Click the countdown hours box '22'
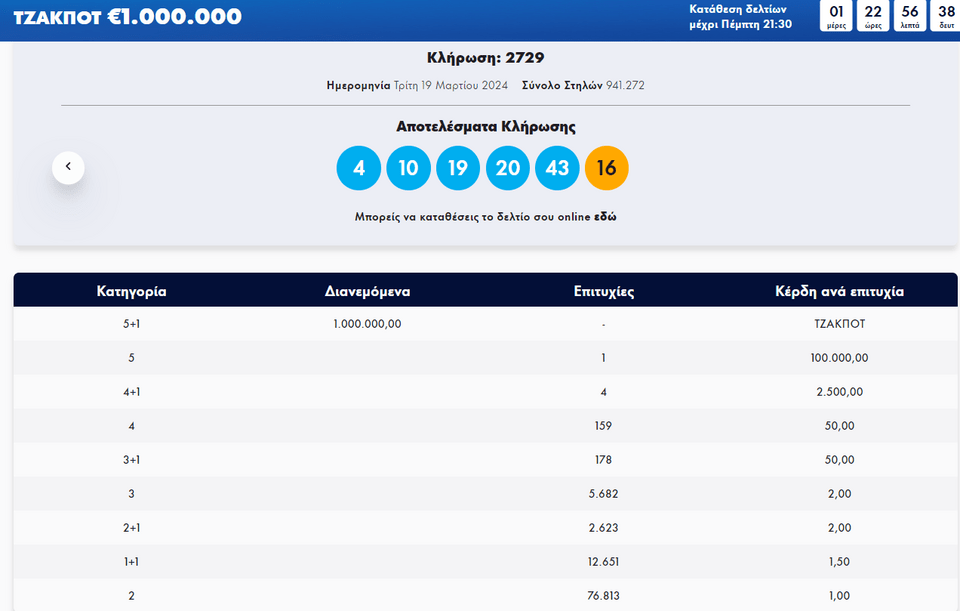This screenshot has width=960, height=611. (873, 16)
